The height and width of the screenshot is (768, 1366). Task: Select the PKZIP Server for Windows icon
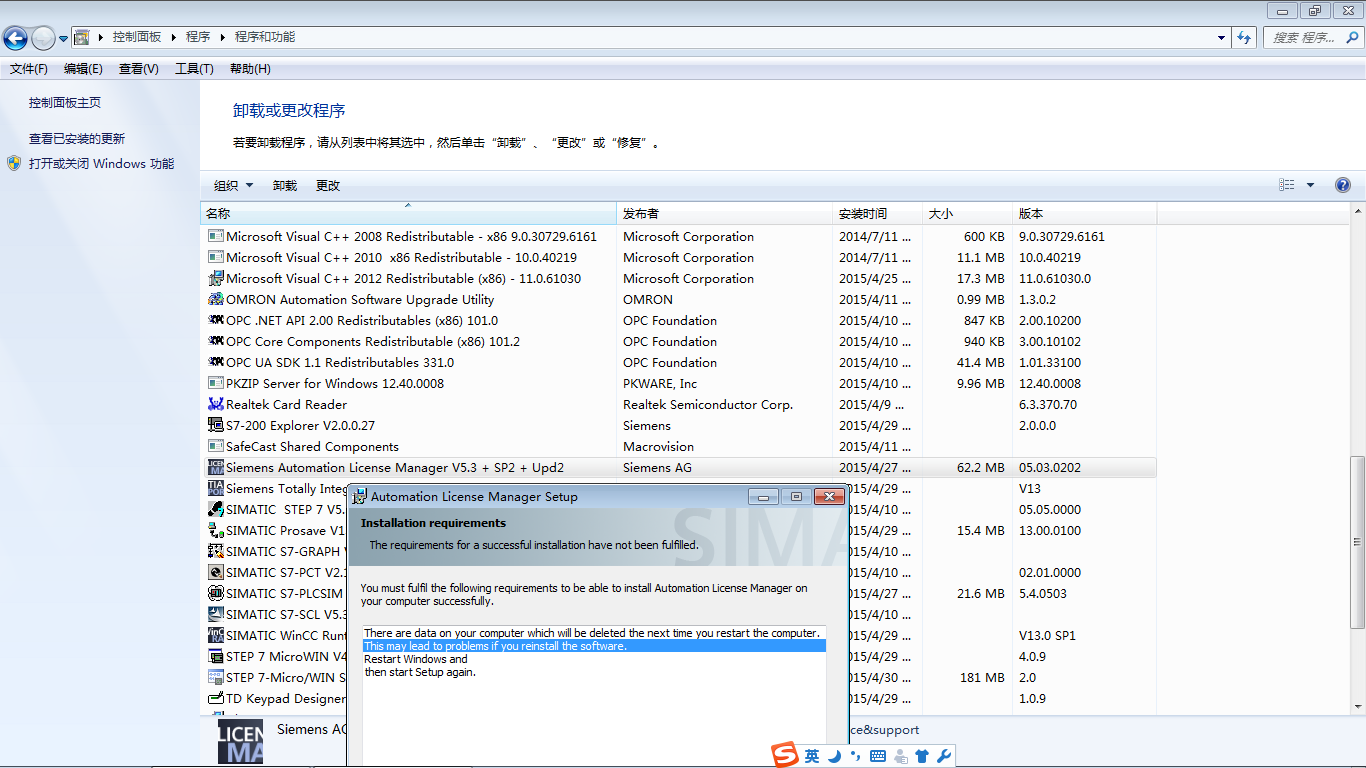tap(216, 384)
